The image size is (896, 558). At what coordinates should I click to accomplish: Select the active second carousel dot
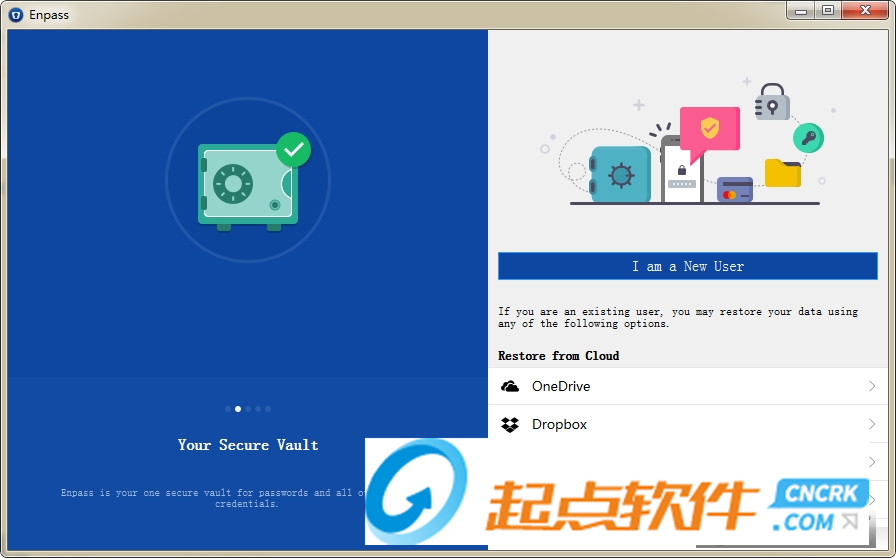pos(238,409)
